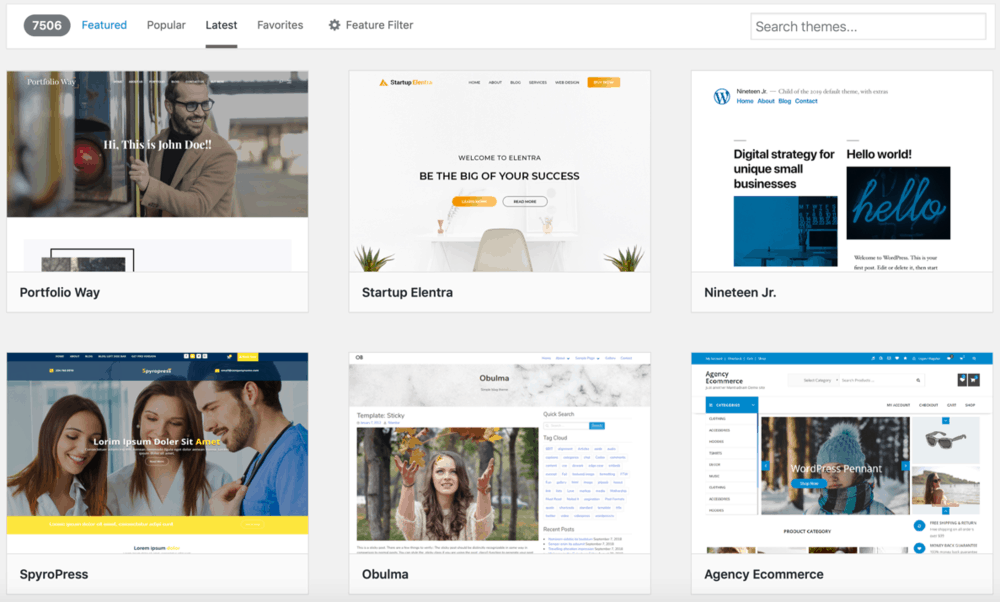Click the Search button in Obulma Quick Search
This screenshot has height=602, width=1000.
[597, 426]
